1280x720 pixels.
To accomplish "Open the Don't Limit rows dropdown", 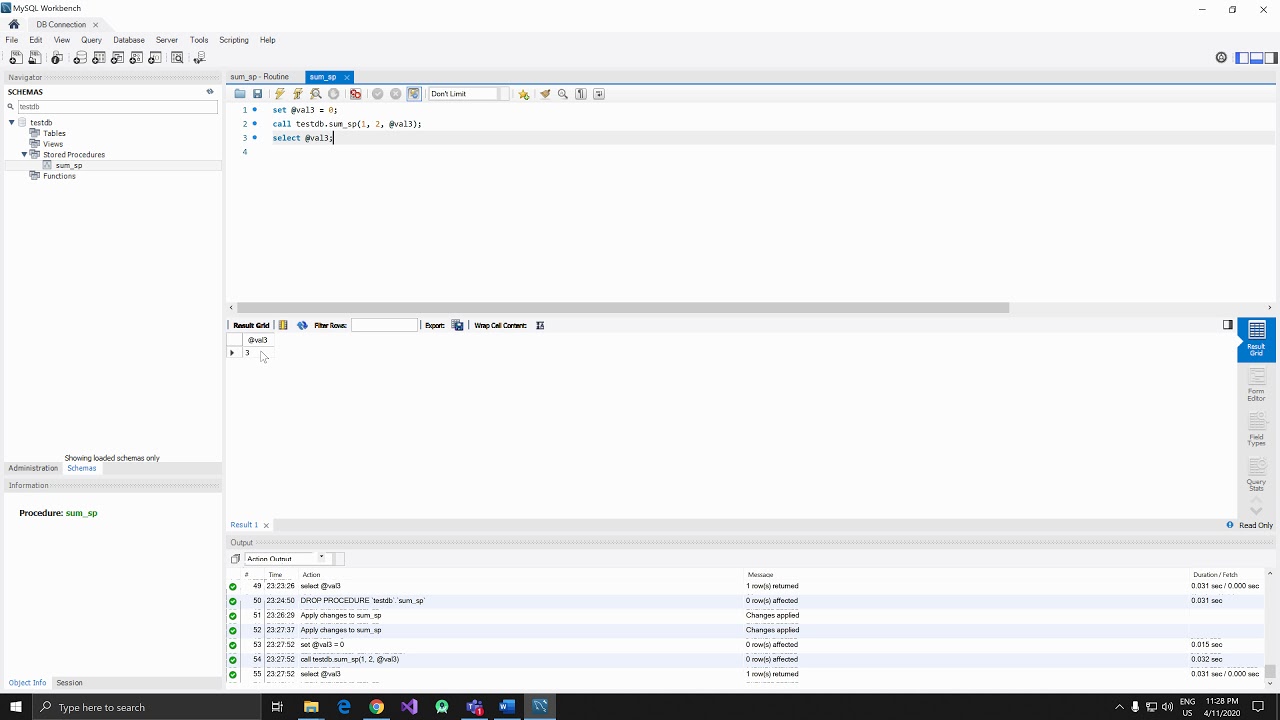I will (x=468, y=94).
